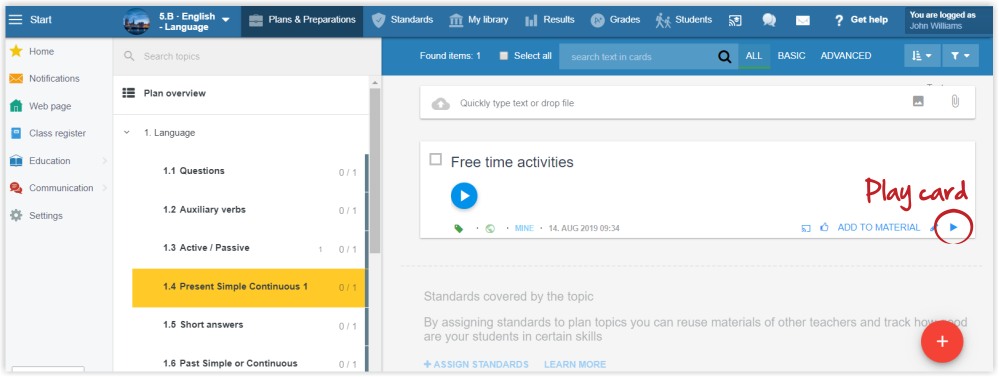Screen dimensions: 999x377
Task: Click the small Play card arrow
Action: [x=954, y=227]
